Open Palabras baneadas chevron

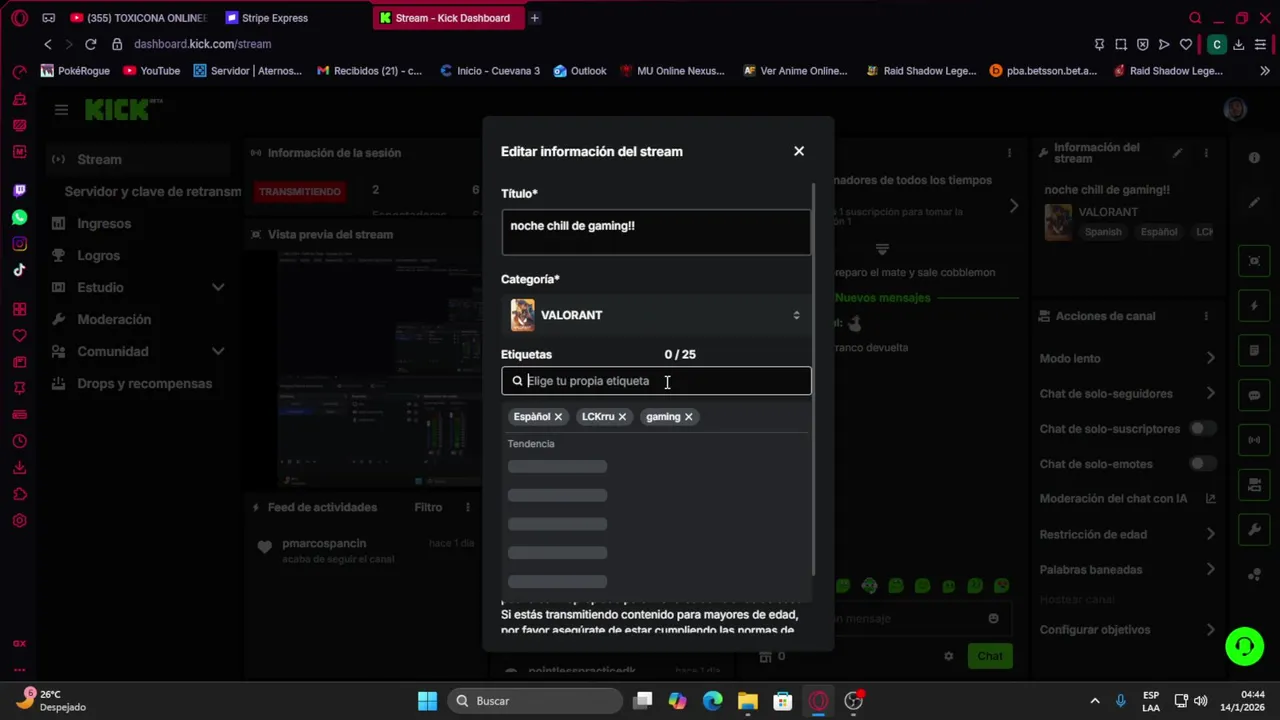click(x=1210, y=569)
